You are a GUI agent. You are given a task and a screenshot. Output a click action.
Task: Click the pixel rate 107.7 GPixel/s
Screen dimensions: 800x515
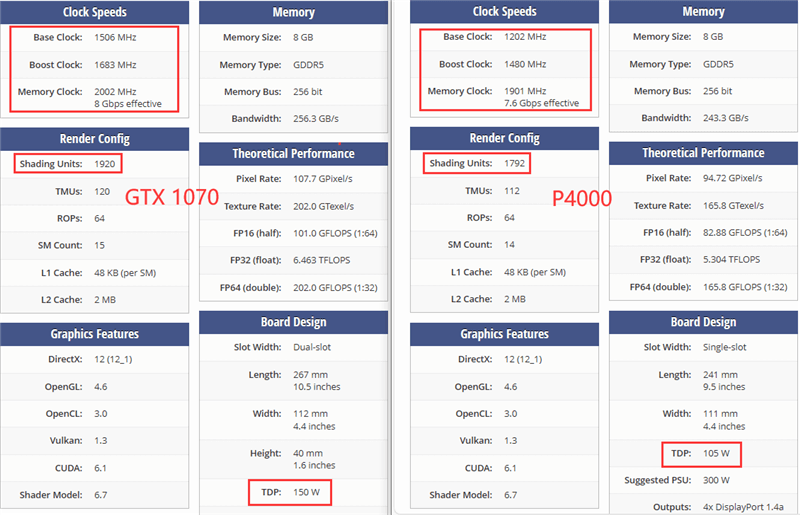[323, 179]
